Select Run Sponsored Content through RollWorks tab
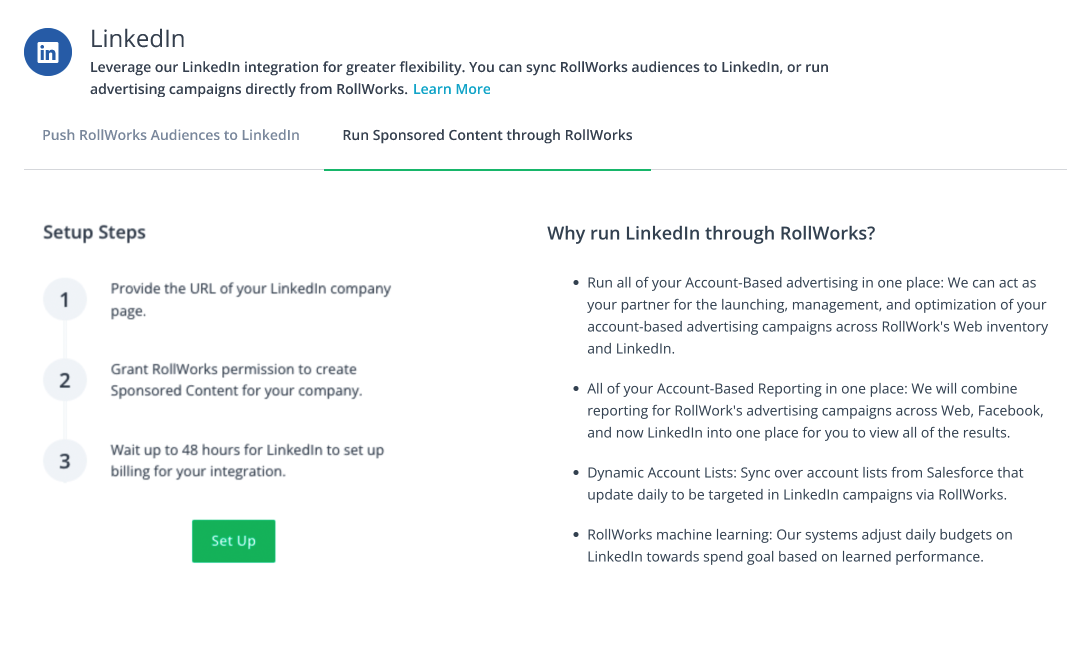Viewport: 1067px width, 655px height. click(x=487, y=135)
